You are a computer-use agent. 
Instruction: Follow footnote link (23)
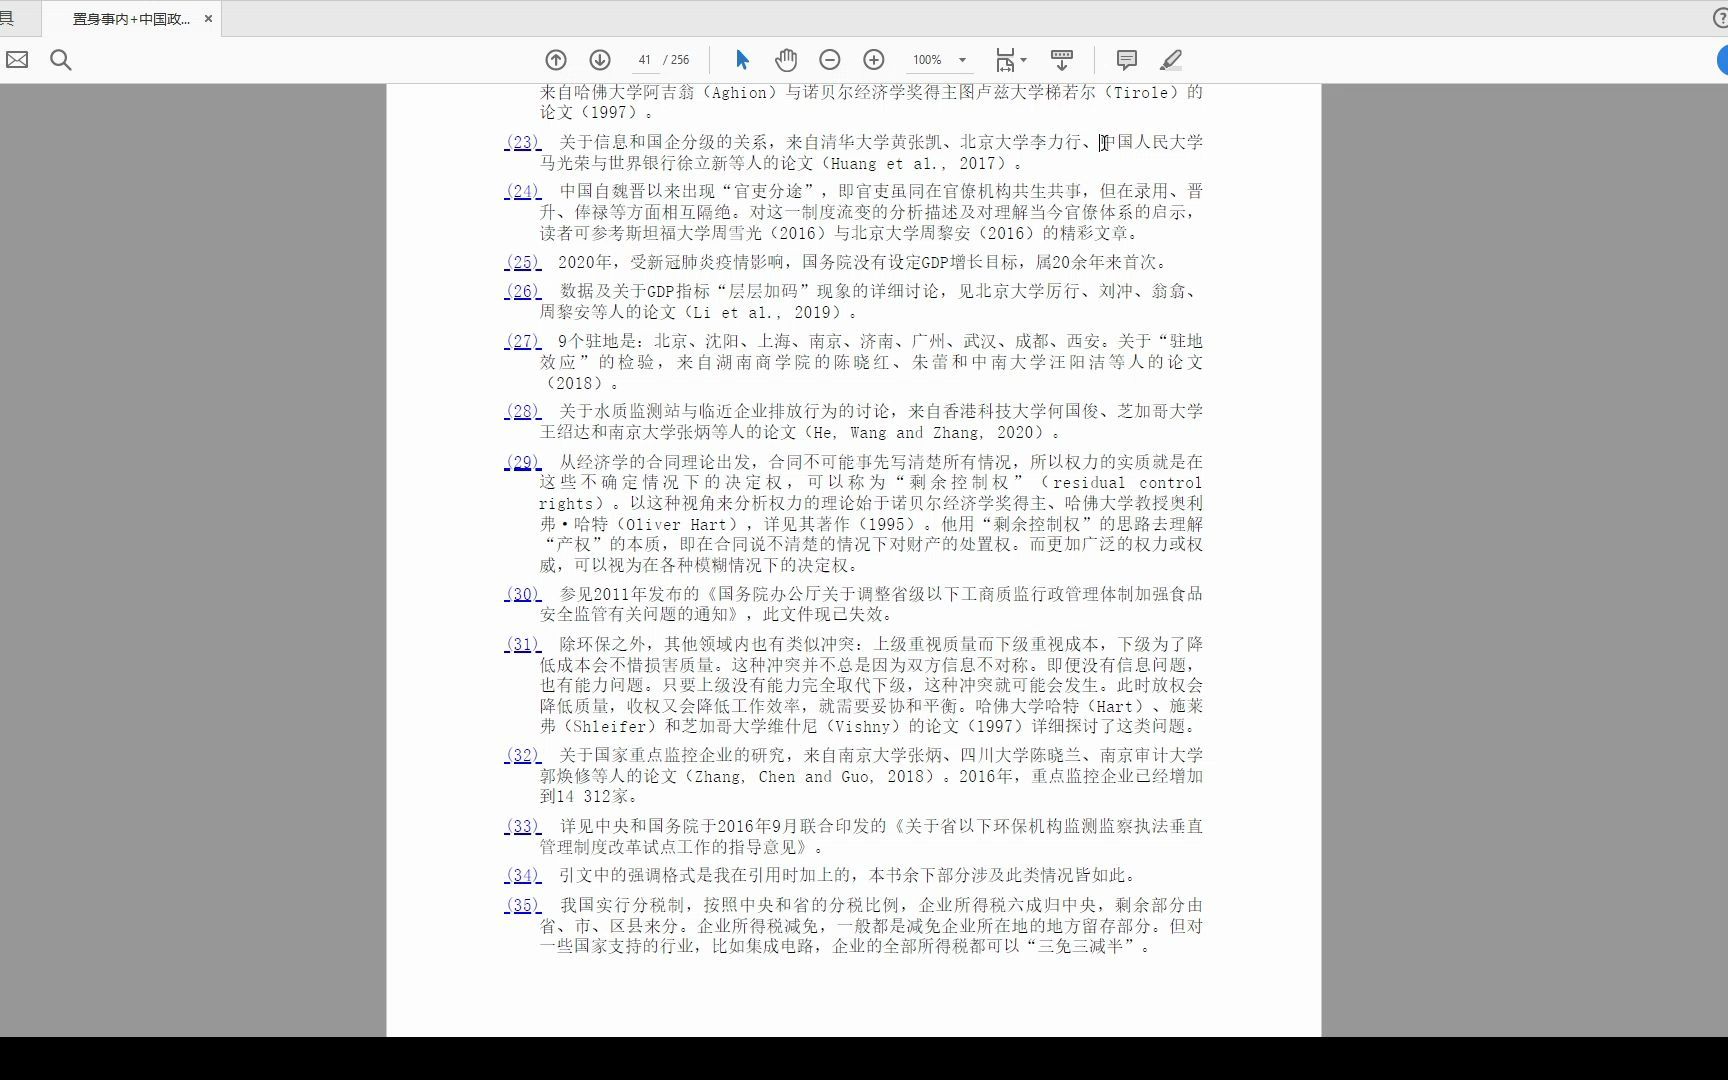(x=523, y=142)
